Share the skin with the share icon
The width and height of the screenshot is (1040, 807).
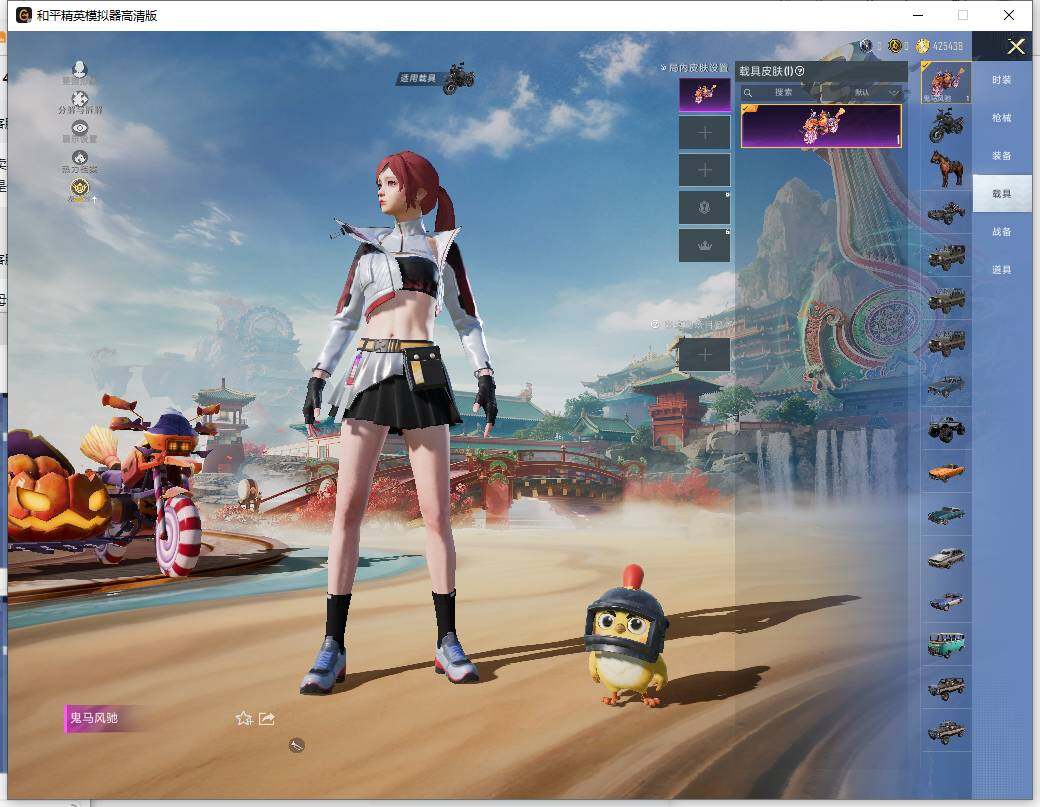[x=267, y=719]
